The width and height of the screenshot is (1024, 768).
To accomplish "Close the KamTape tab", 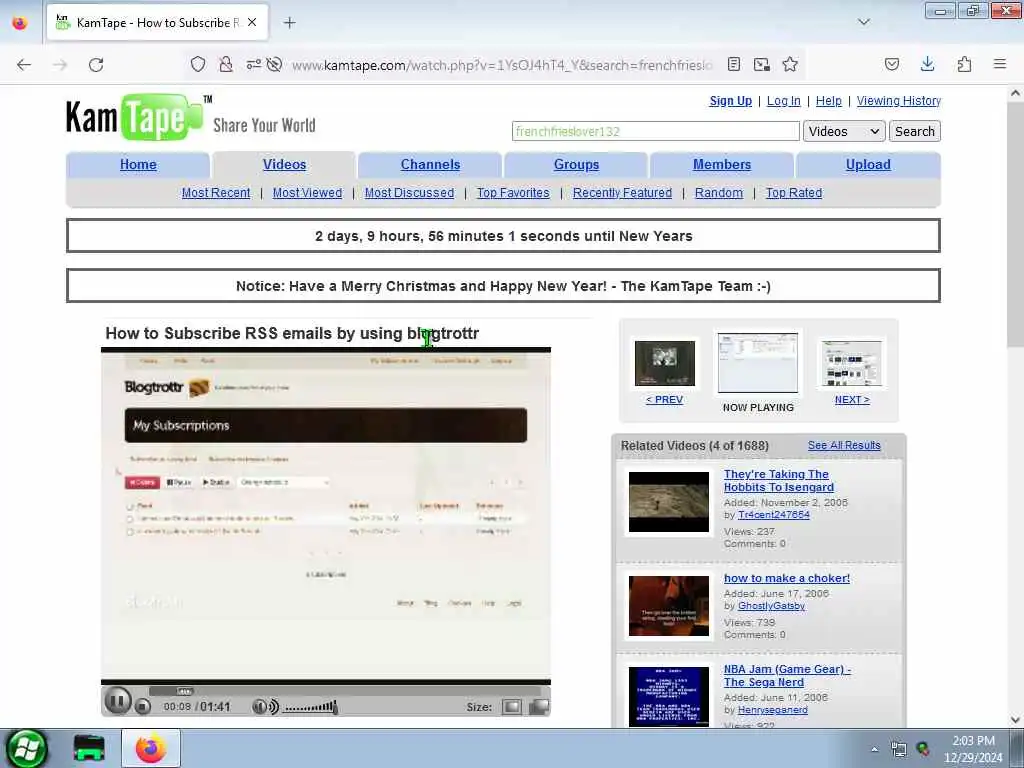I will click(252, 22).
